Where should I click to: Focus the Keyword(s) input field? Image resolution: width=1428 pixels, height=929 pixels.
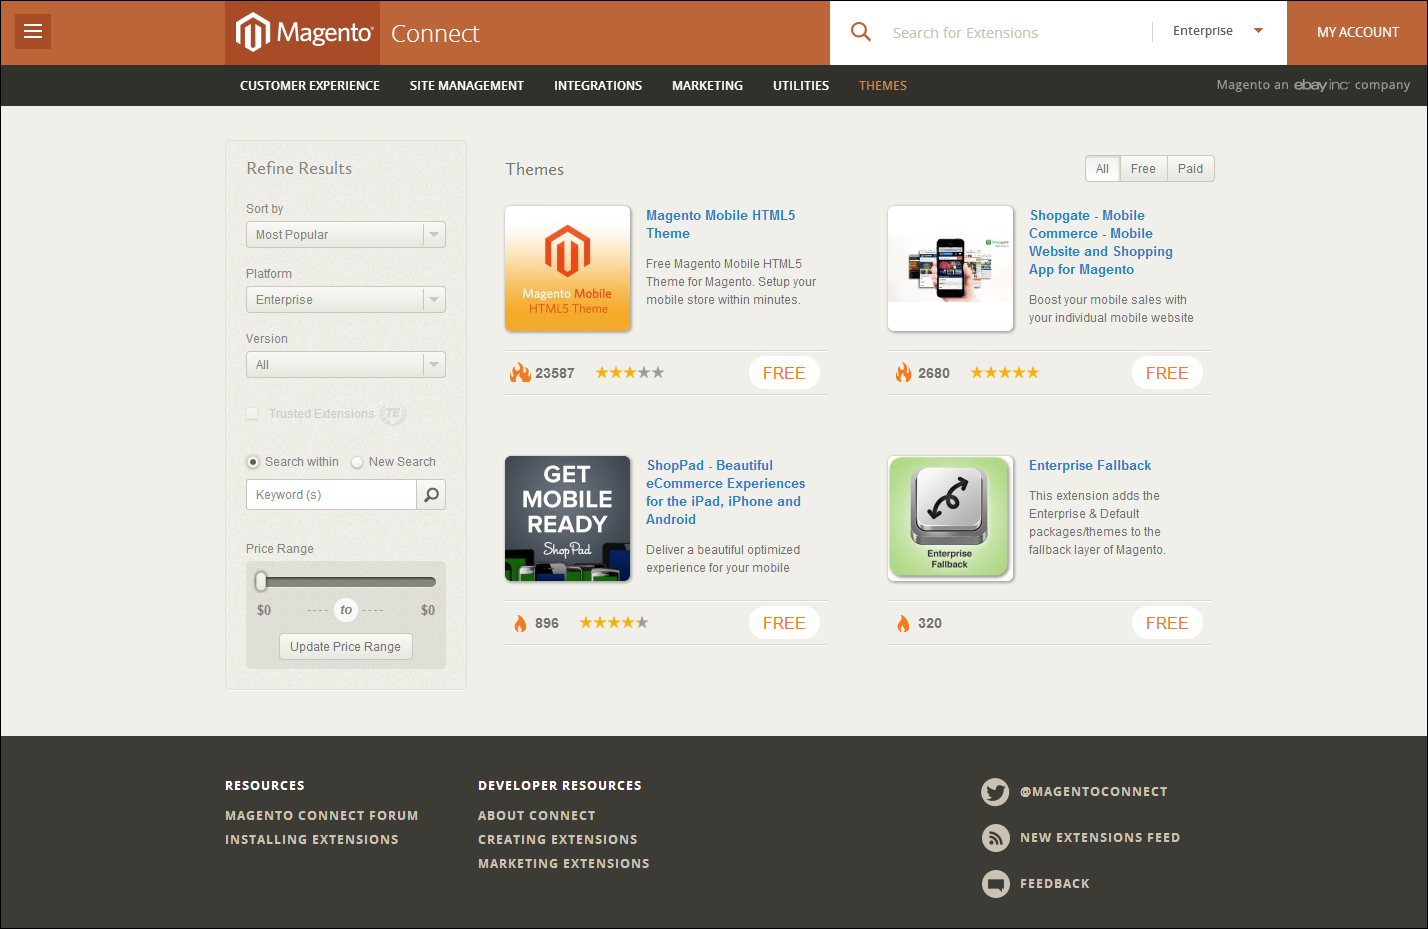pos(331,495)
